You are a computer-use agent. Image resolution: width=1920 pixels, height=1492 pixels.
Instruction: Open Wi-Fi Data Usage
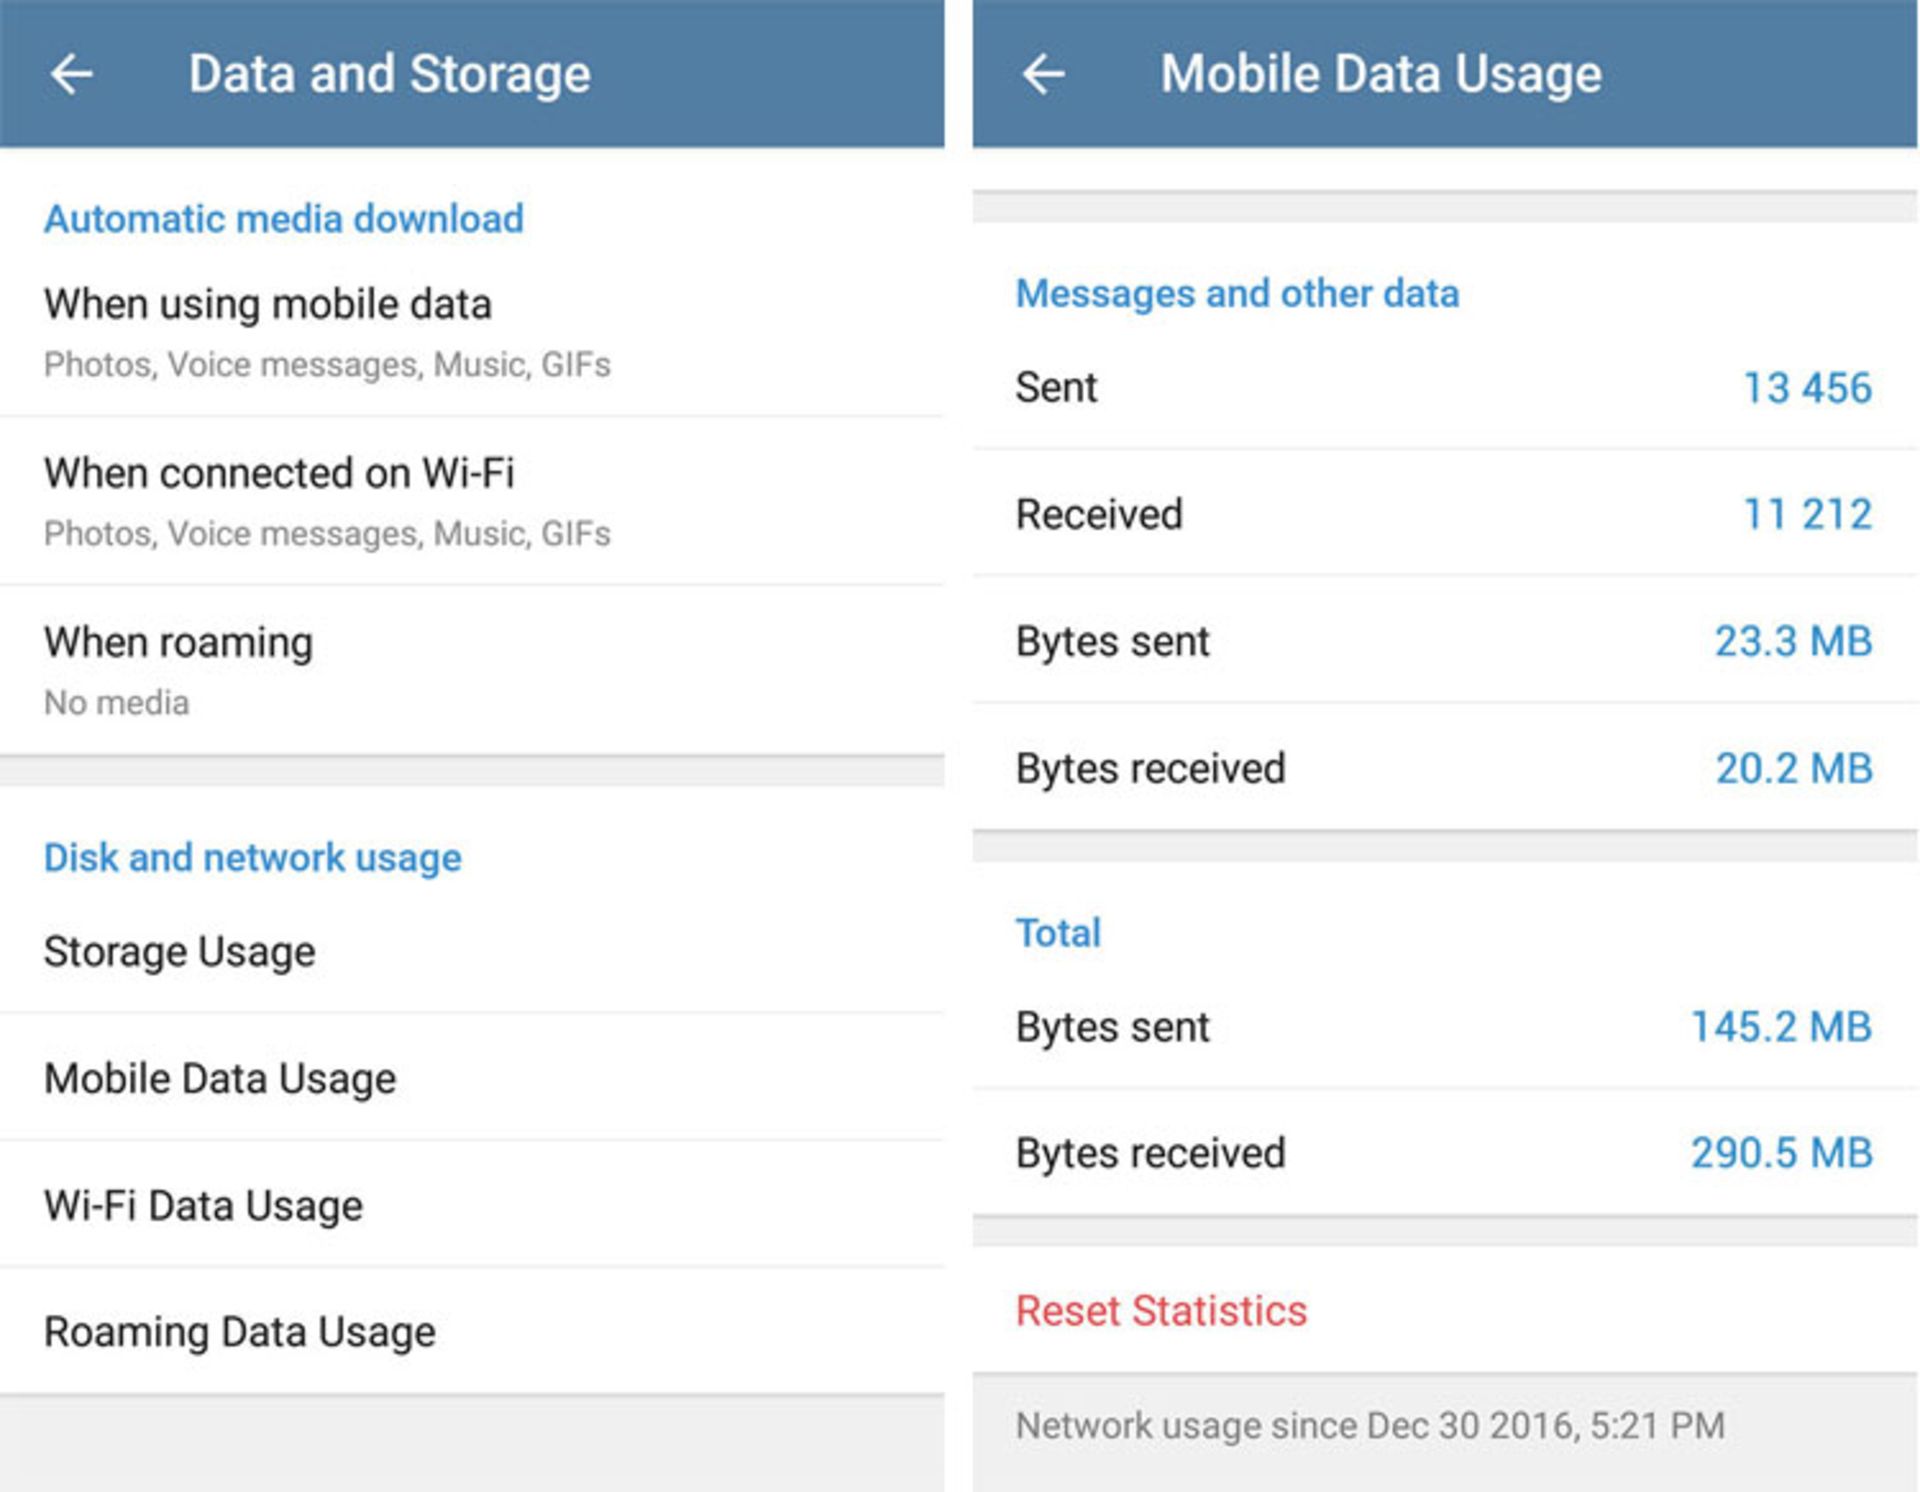click(x=470, y=1205)
